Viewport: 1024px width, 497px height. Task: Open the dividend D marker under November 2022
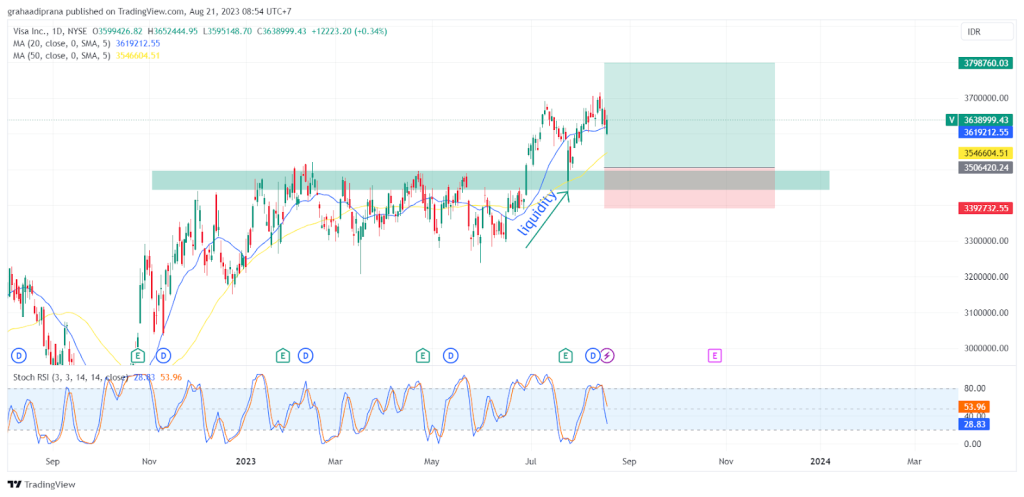tap(163, 356)
